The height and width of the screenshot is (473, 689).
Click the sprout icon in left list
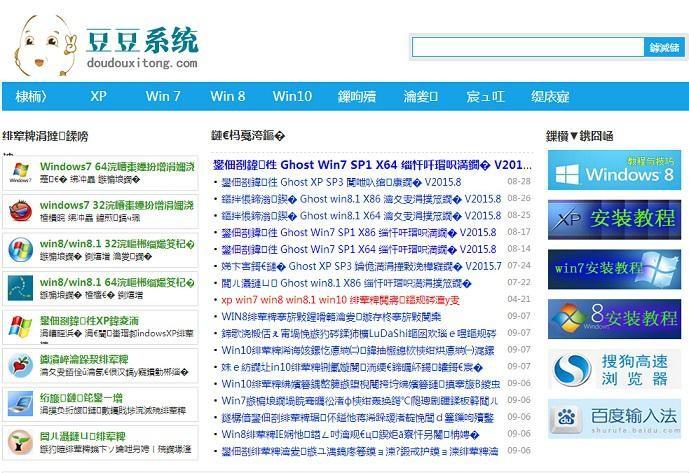click(21, 442)
